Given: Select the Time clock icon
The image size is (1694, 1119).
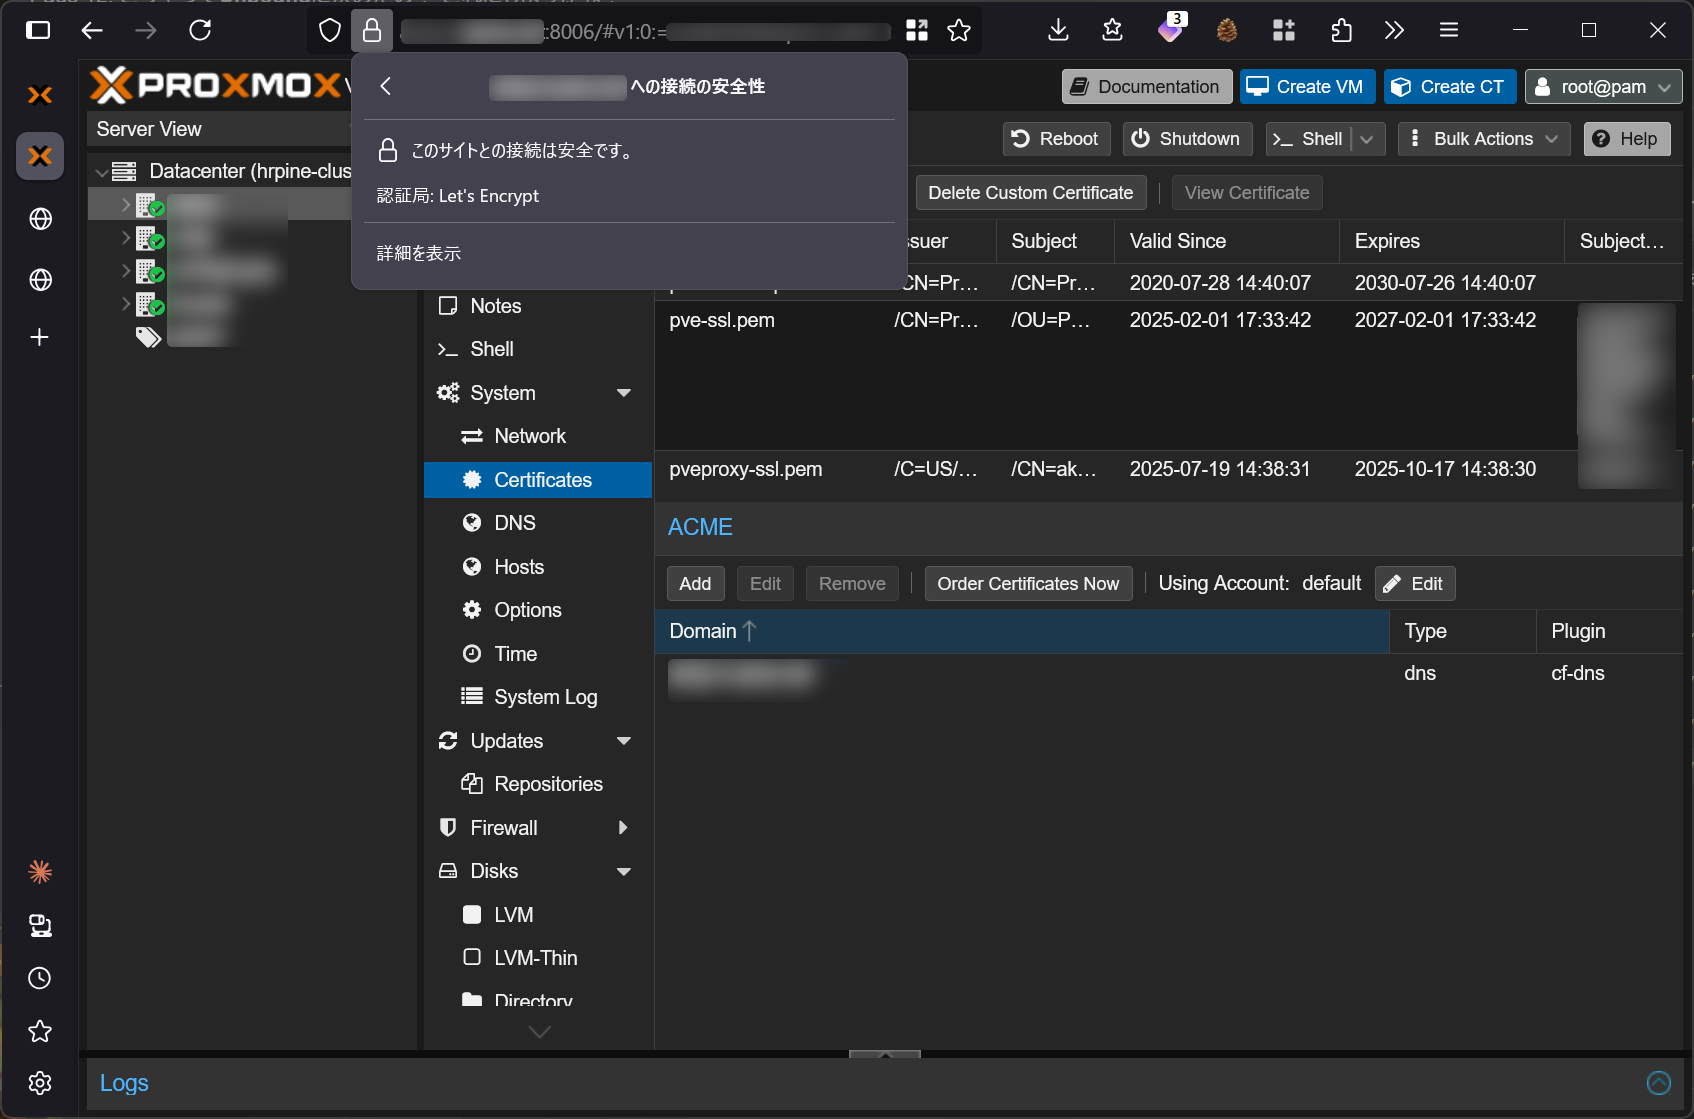Looking at the screenshot, I should pos(472,653).
